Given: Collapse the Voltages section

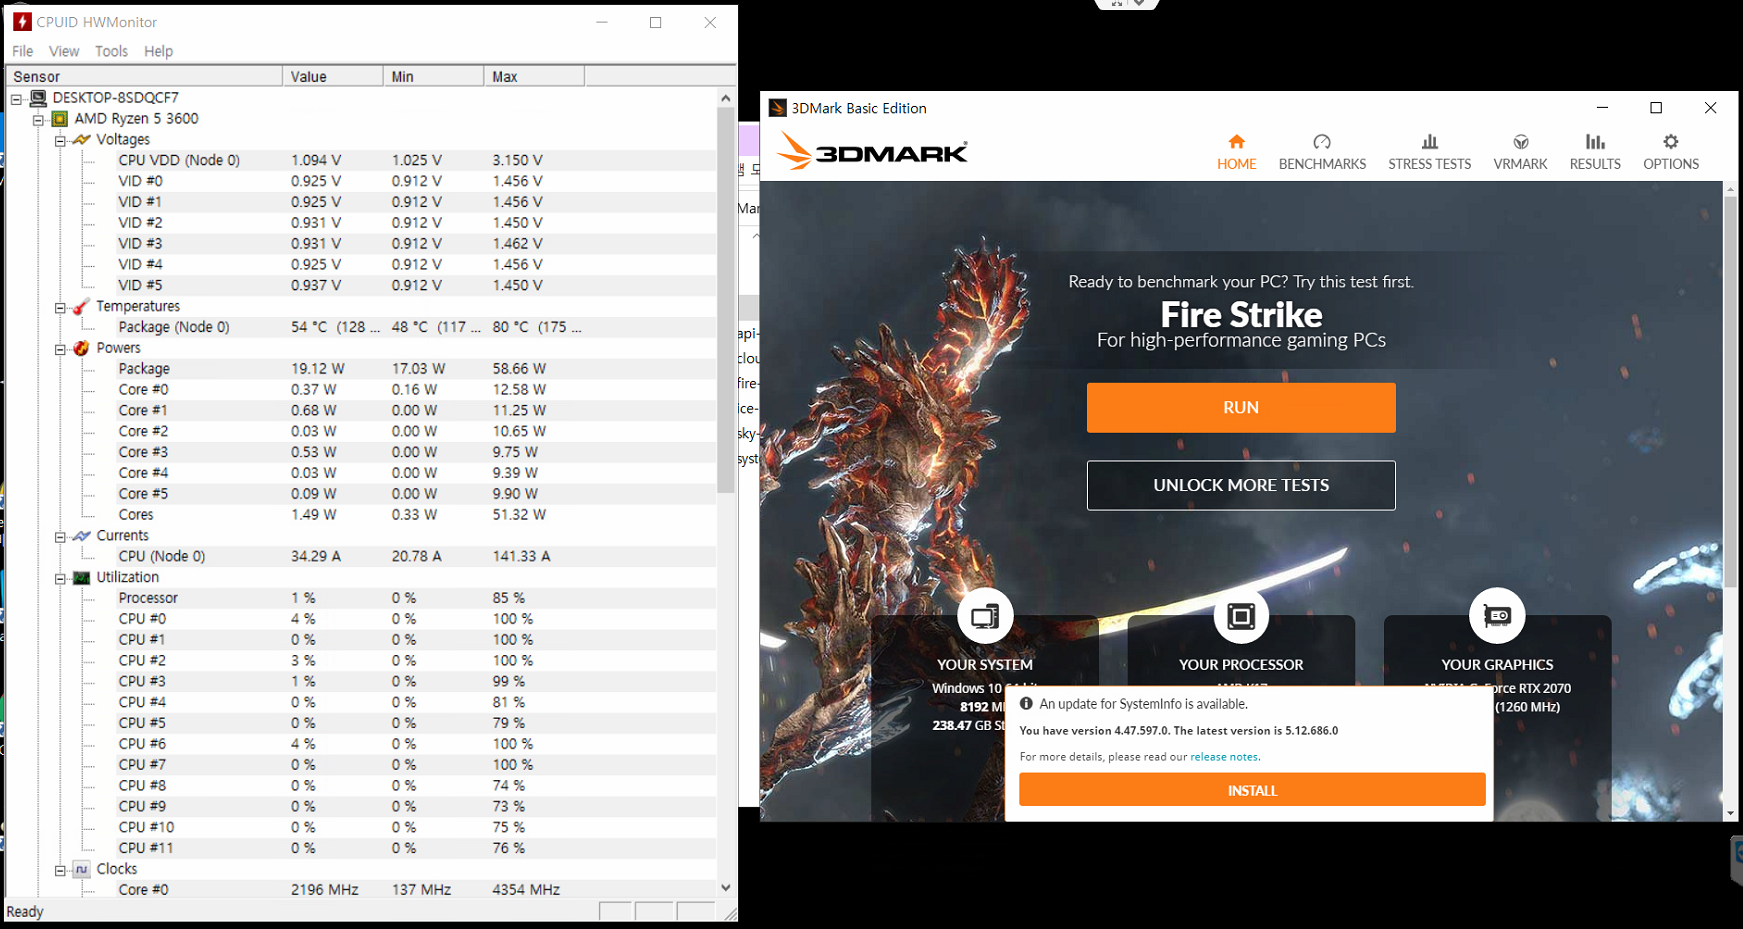Looking at the screenshot, I should (60, 141).
